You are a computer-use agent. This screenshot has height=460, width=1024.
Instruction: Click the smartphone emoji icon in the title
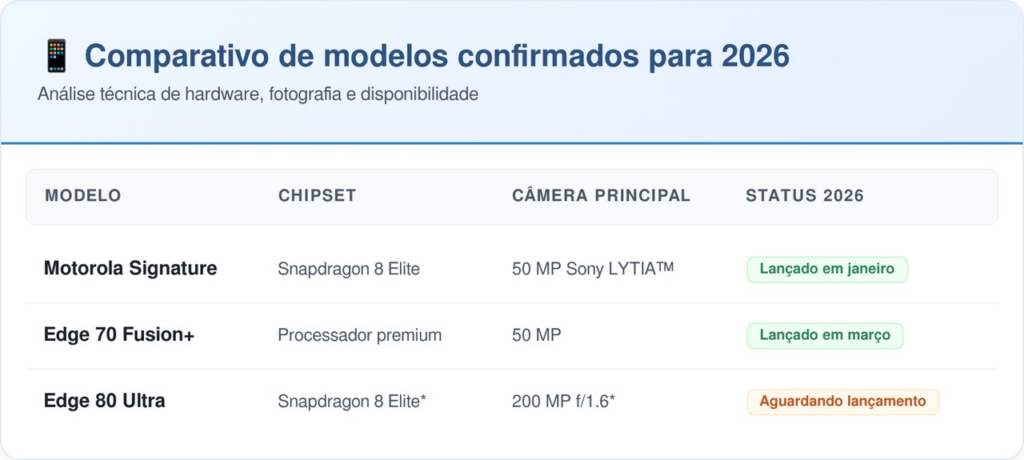pos(56,56)
